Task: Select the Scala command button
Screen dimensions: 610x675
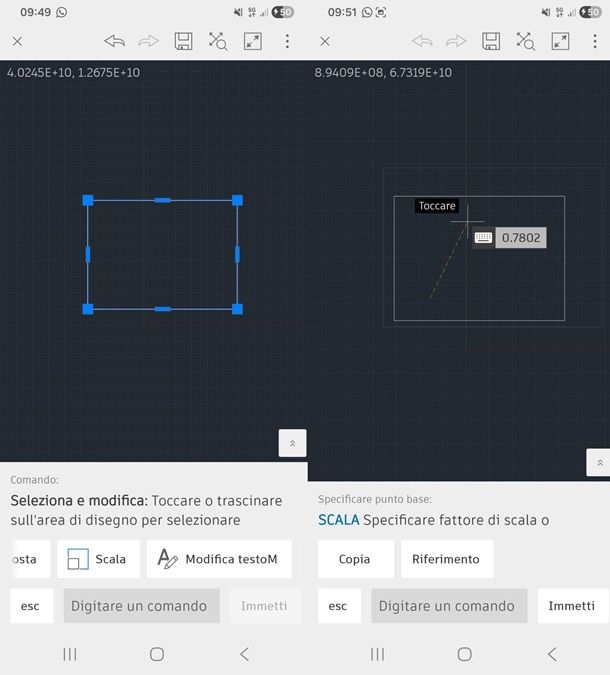Action: tap(99, 559)
